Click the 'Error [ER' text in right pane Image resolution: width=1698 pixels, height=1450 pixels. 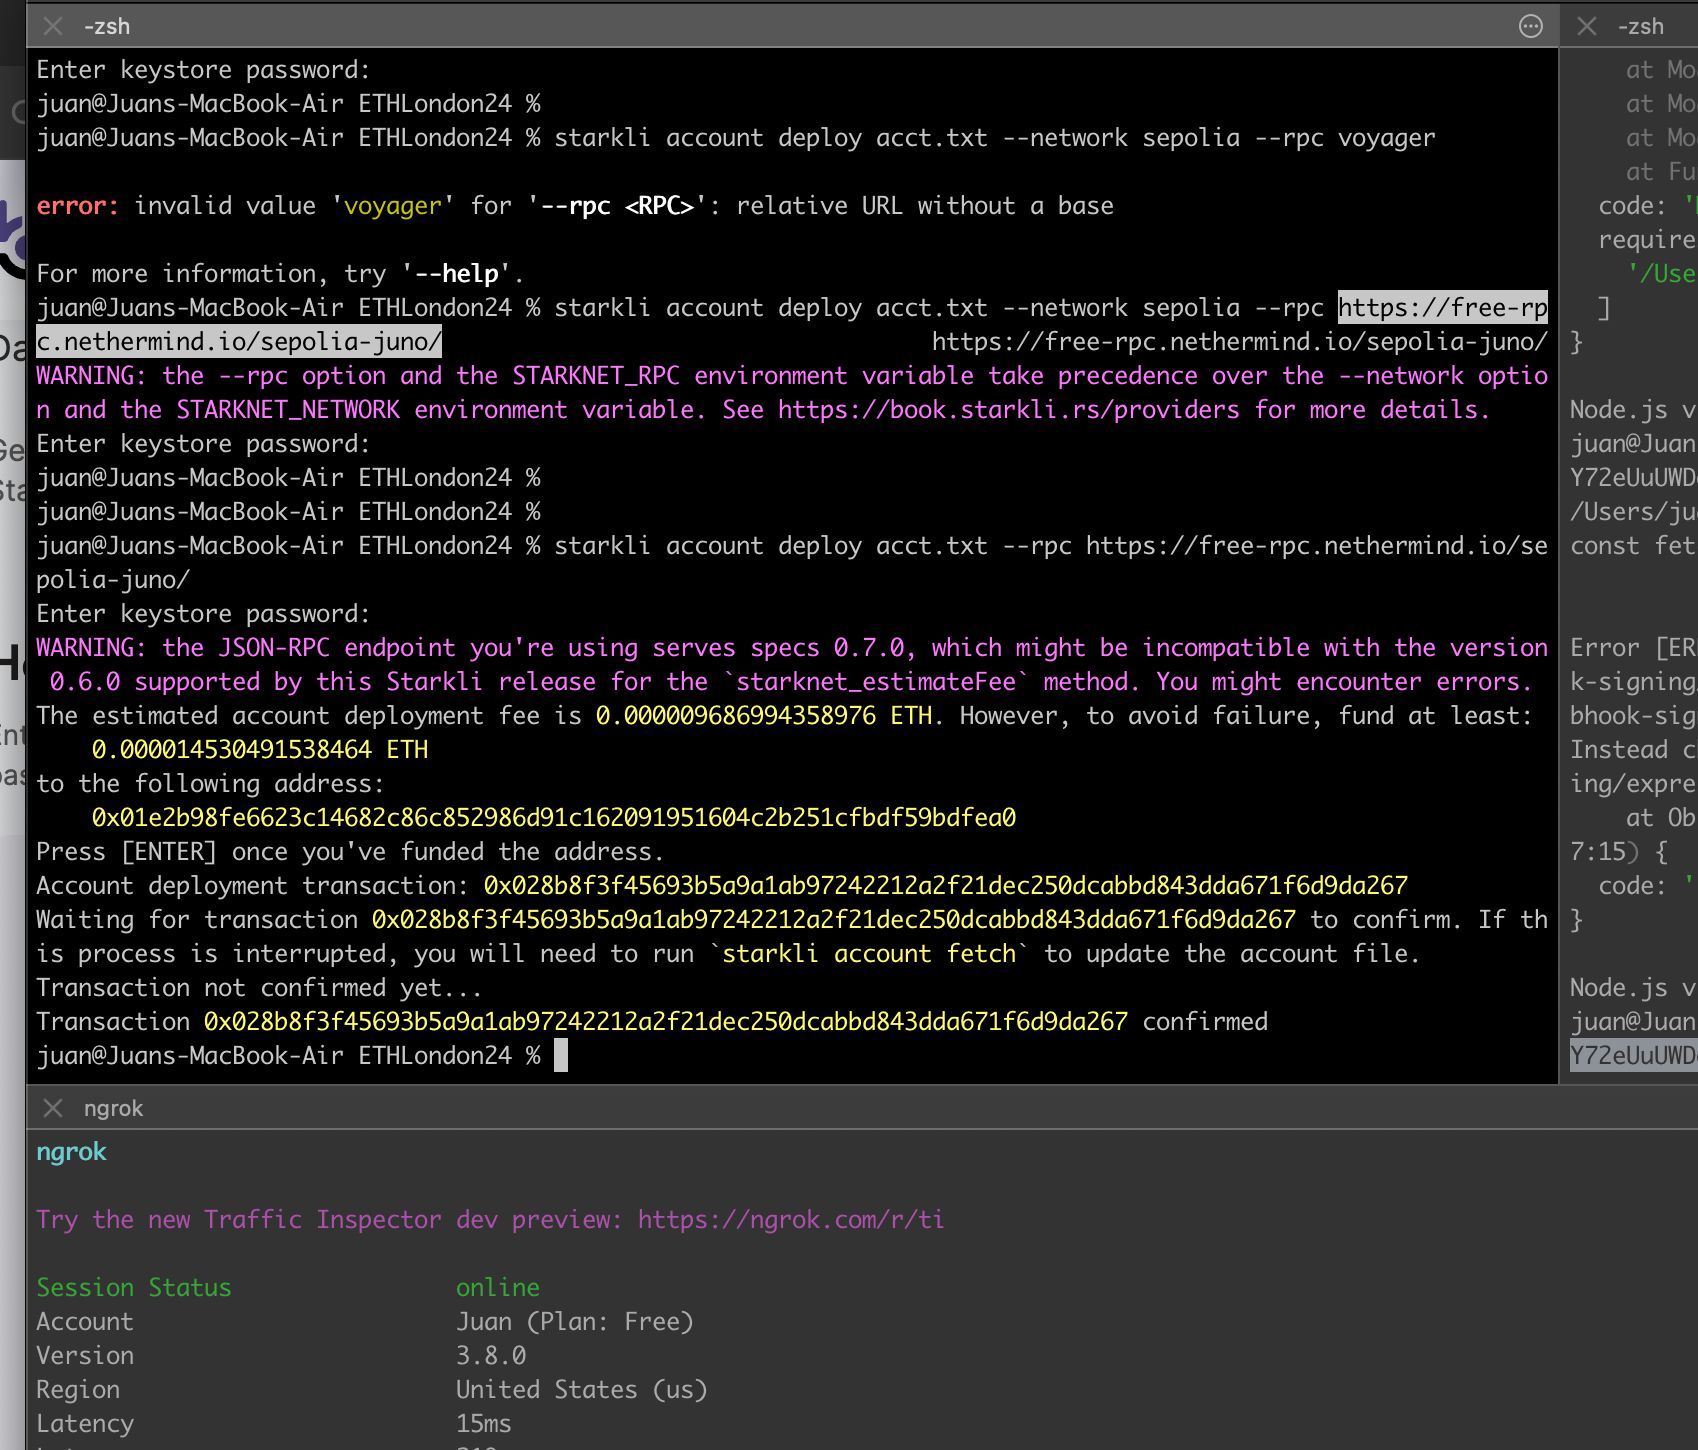pos(1633,648)
